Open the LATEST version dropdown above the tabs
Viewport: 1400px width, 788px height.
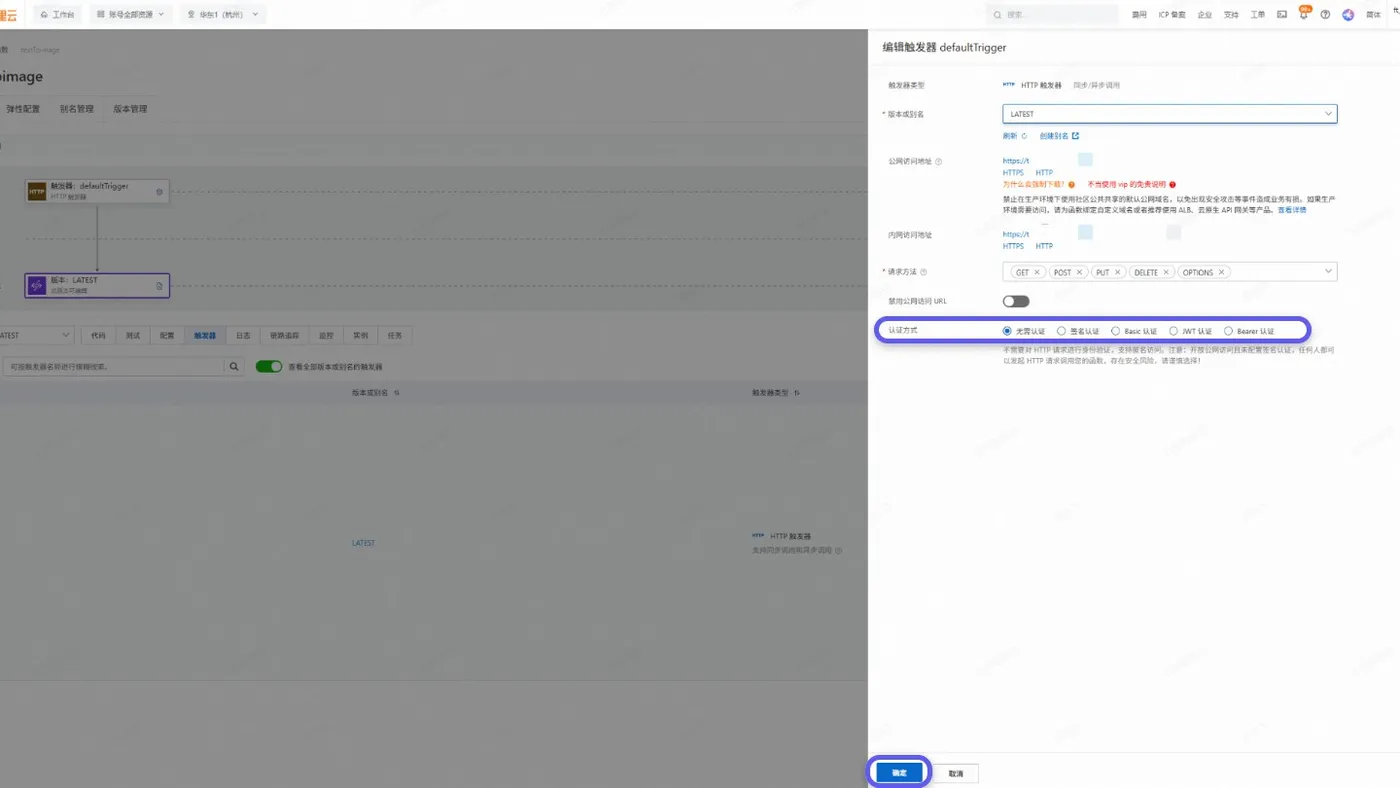(x=37, y=336)
